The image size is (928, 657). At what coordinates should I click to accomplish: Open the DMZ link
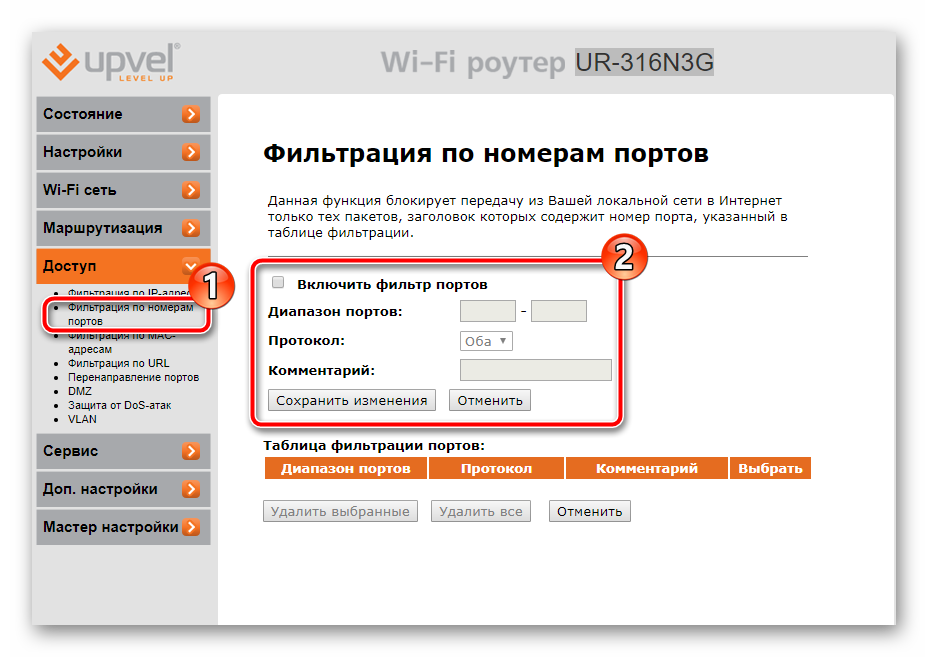80,391
